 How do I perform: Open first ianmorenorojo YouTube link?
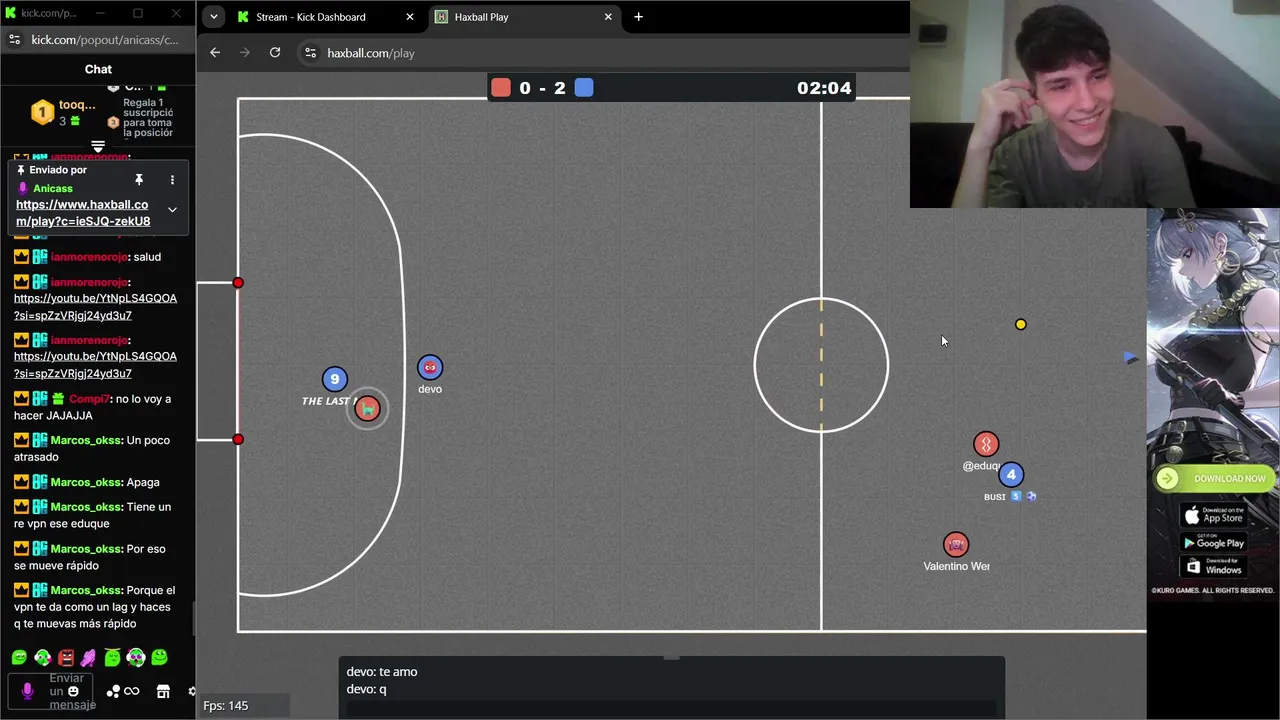(95, 307)
